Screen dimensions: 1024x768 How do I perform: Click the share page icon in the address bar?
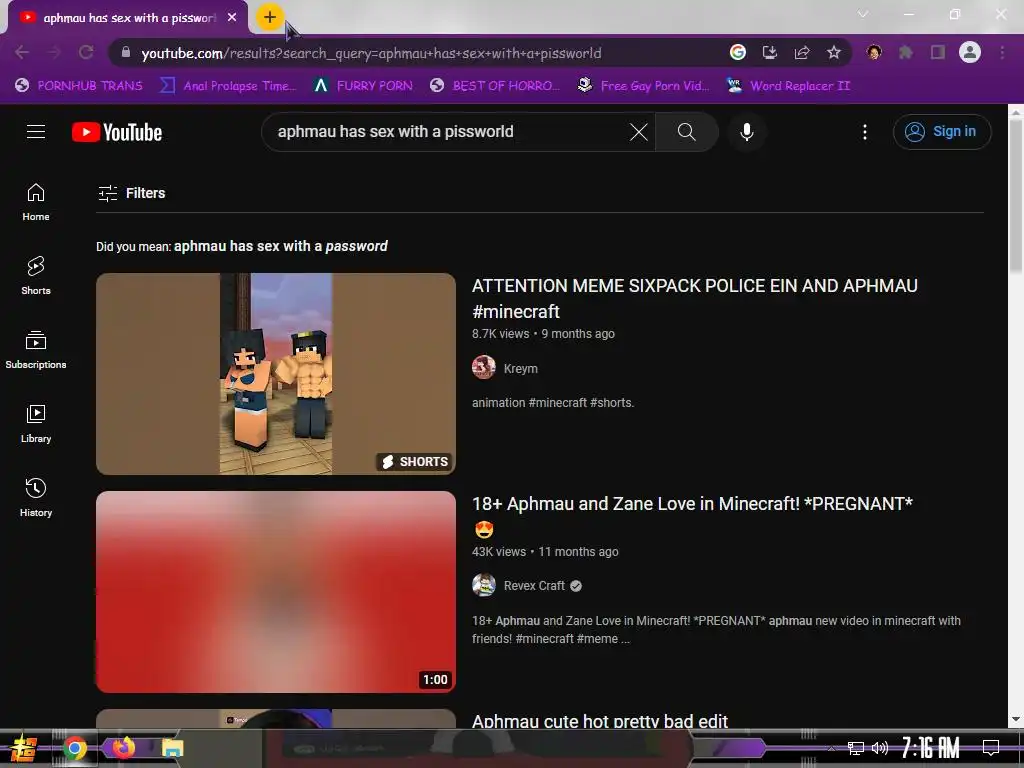(802, 52)
